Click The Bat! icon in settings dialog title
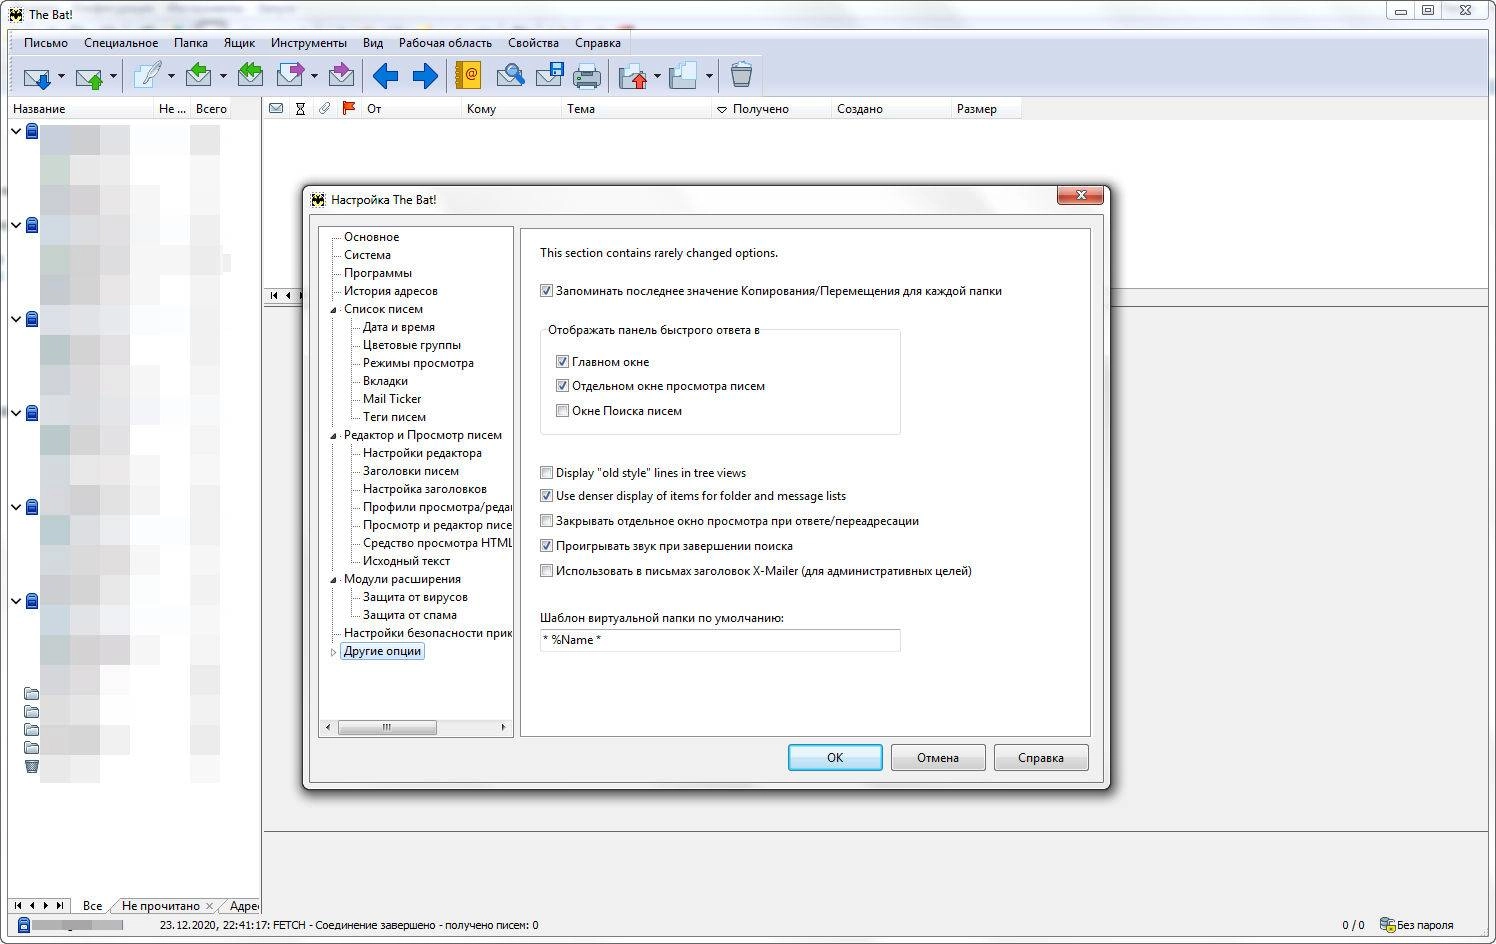 pos(318,200)
